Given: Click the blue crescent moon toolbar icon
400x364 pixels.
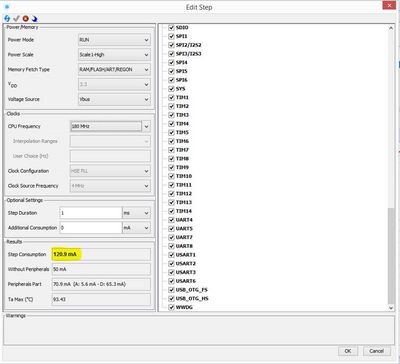Looking at the screenshot, I should point(34,19).
